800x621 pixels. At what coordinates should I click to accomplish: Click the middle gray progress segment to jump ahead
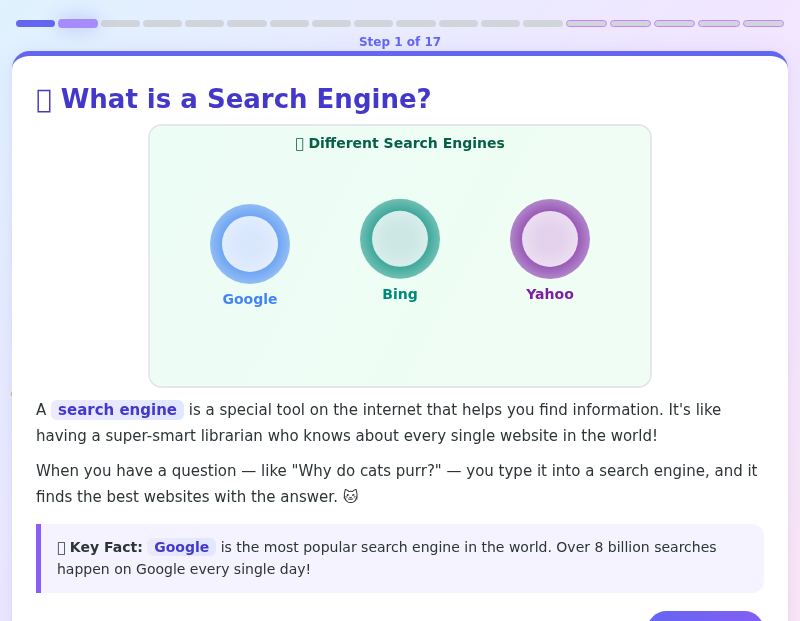[414, 23]
